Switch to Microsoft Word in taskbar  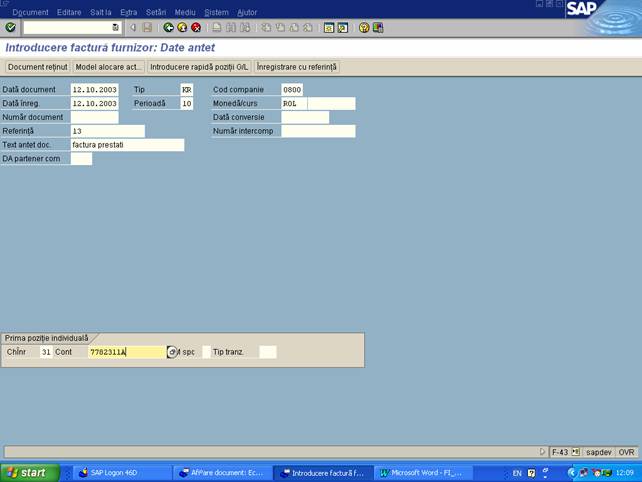(x=419, y=473)
